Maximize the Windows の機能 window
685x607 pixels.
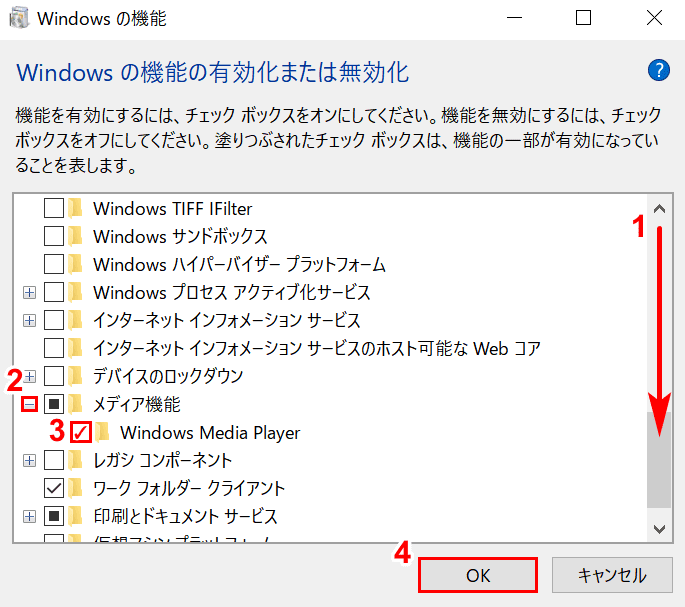[583, 18]
